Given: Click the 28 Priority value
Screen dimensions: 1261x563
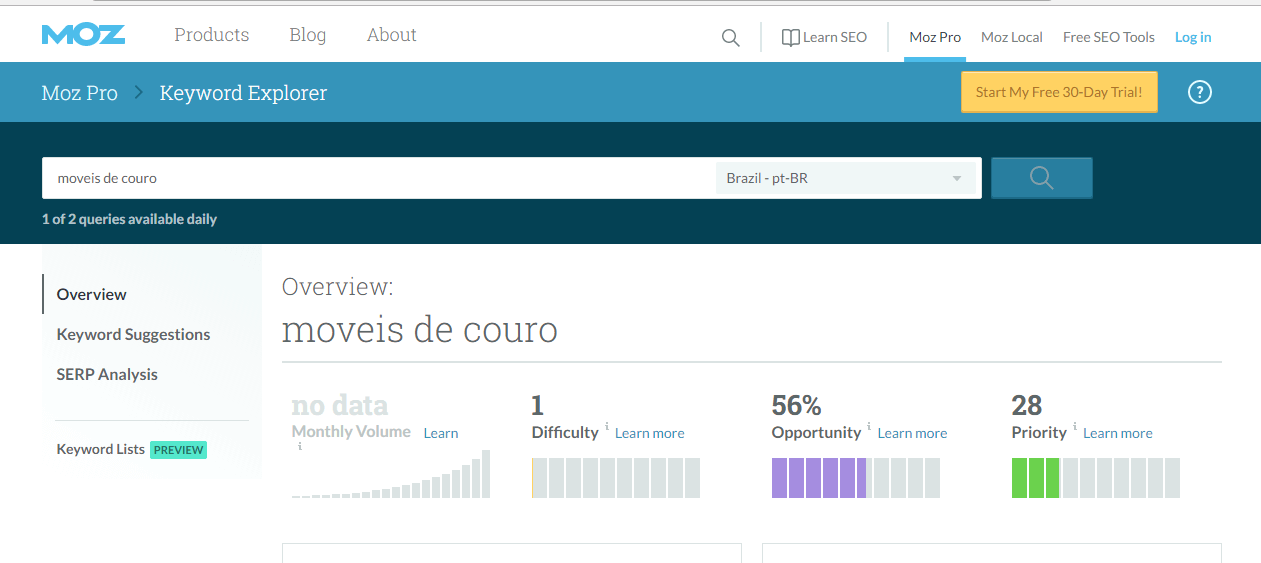Looking at the screenshot, I should 1027,405.
